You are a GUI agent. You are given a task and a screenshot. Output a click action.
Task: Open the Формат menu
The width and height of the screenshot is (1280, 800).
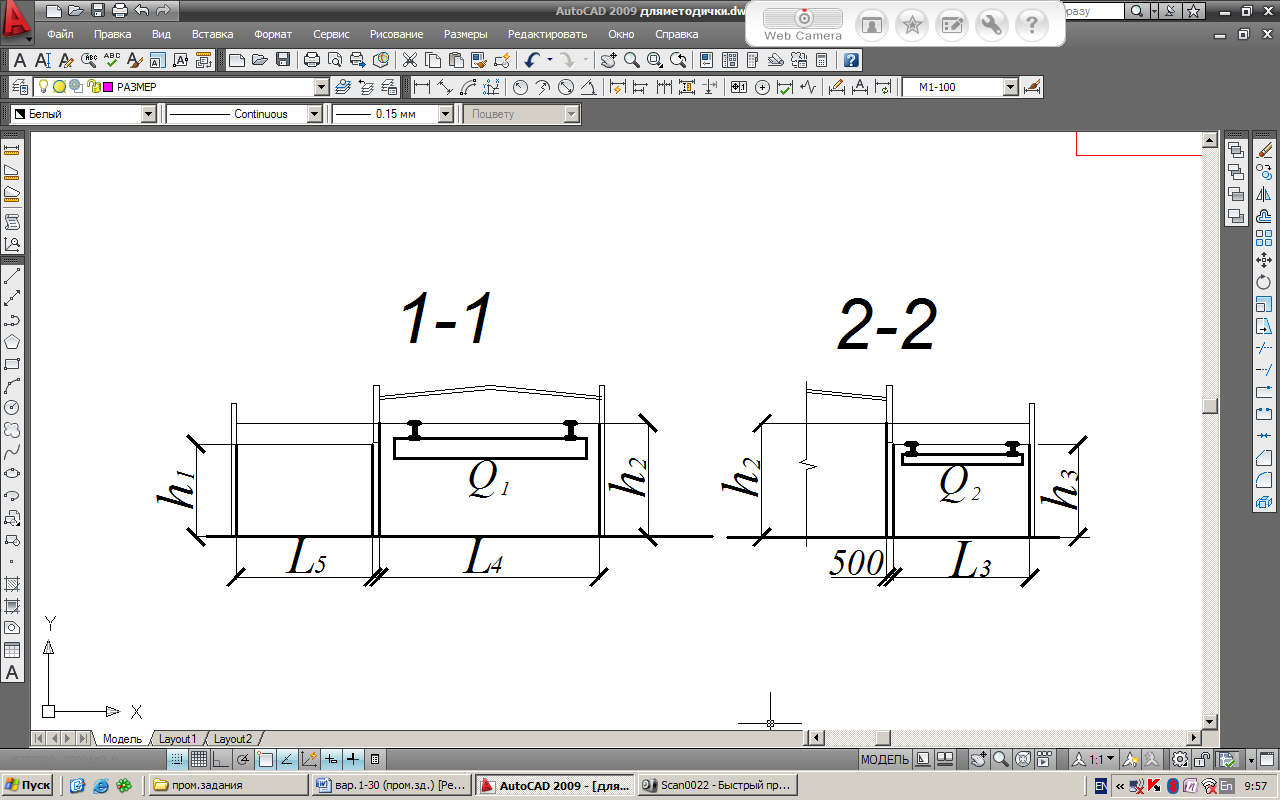(x=274, y=34)
